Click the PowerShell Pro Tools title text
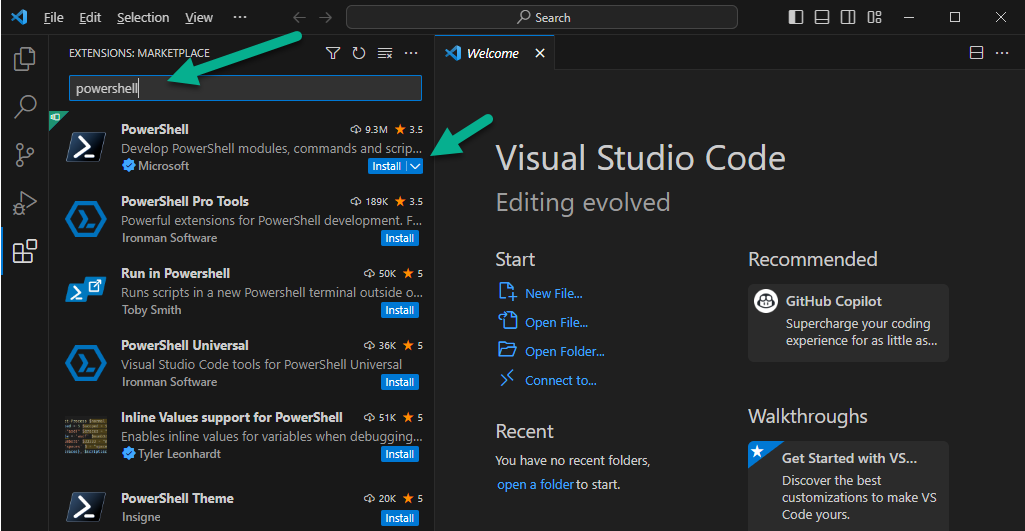 [185, 201]
